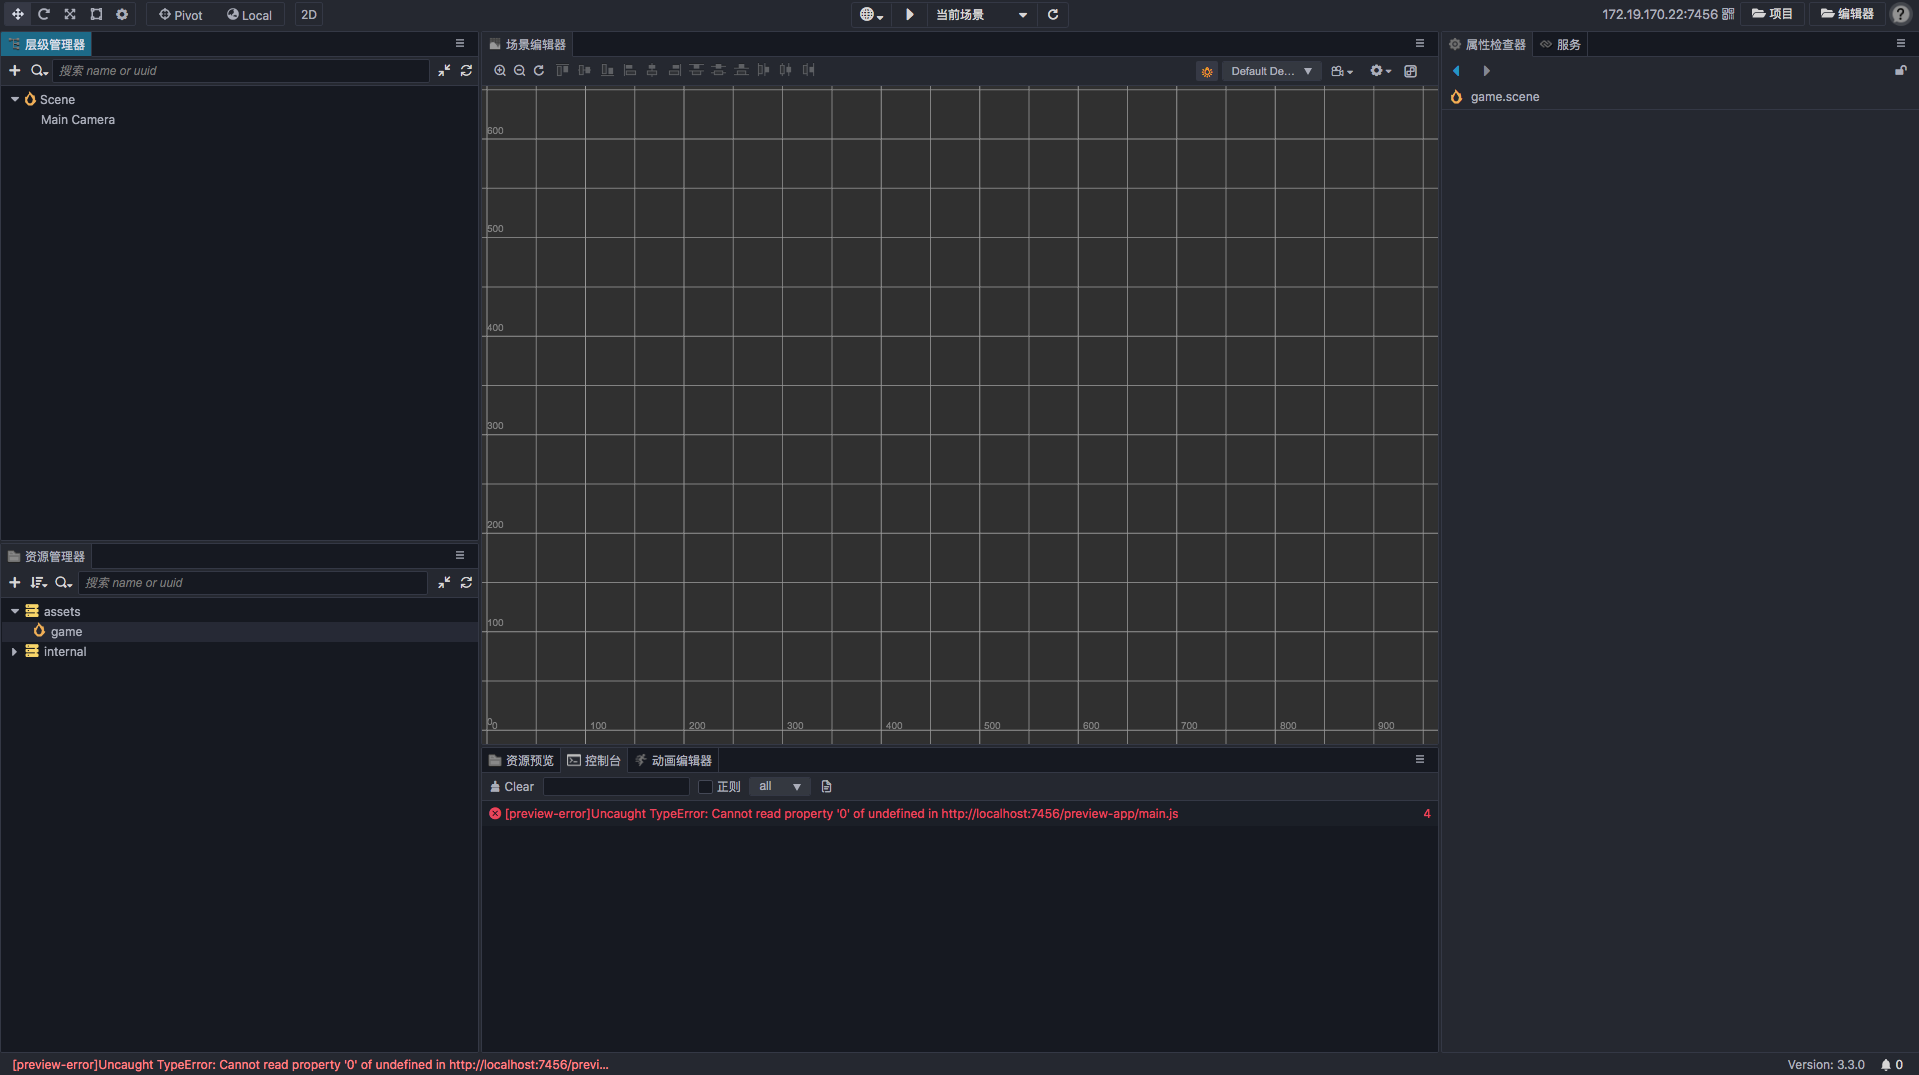The image size is (1919, 1075).
Task: Select the Scale transform tool
Action: click(x=70, y=14)
